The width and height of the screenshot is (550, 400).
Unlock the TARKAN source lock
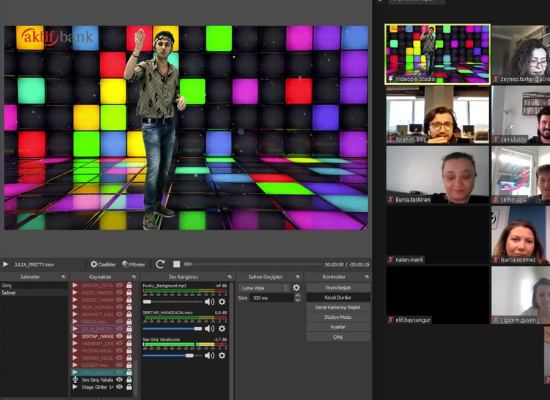click(129, 358)
